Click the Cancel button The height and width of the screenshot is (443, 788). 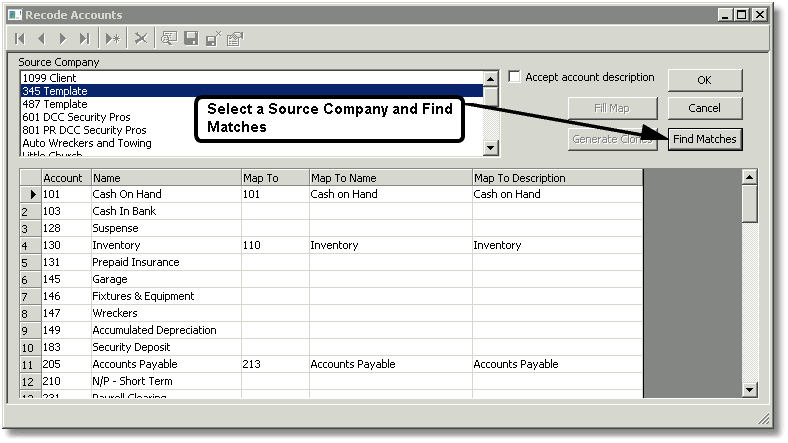click(705, 108)
